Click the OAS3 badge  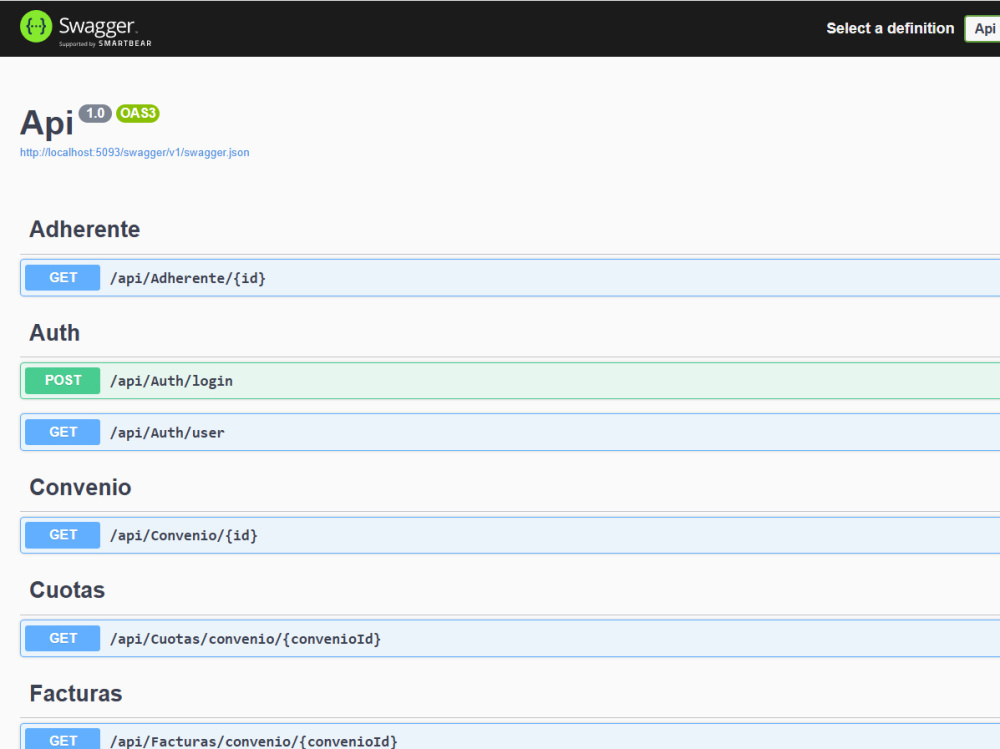pyautogui.click(x=138, y=114)
